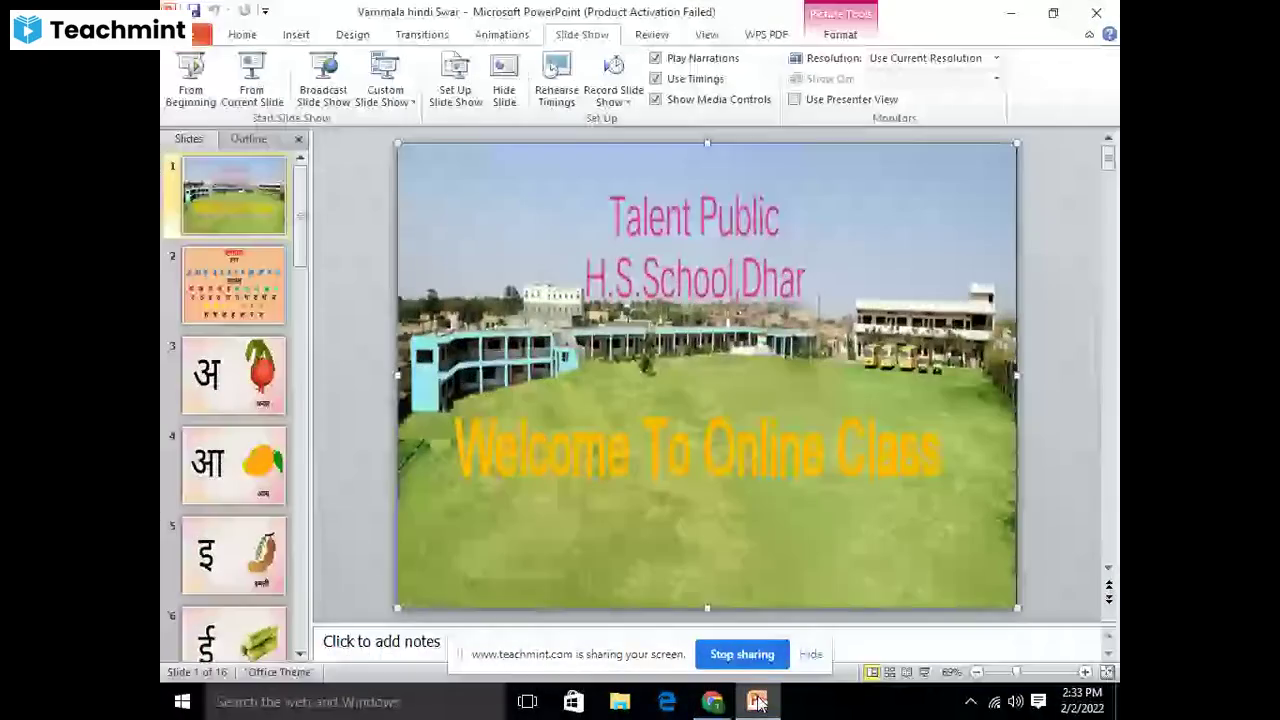Viewport: 1280px width, 720px height.
Task: Click the Save icon in quick access toolbar
Action: pos(194,11)
